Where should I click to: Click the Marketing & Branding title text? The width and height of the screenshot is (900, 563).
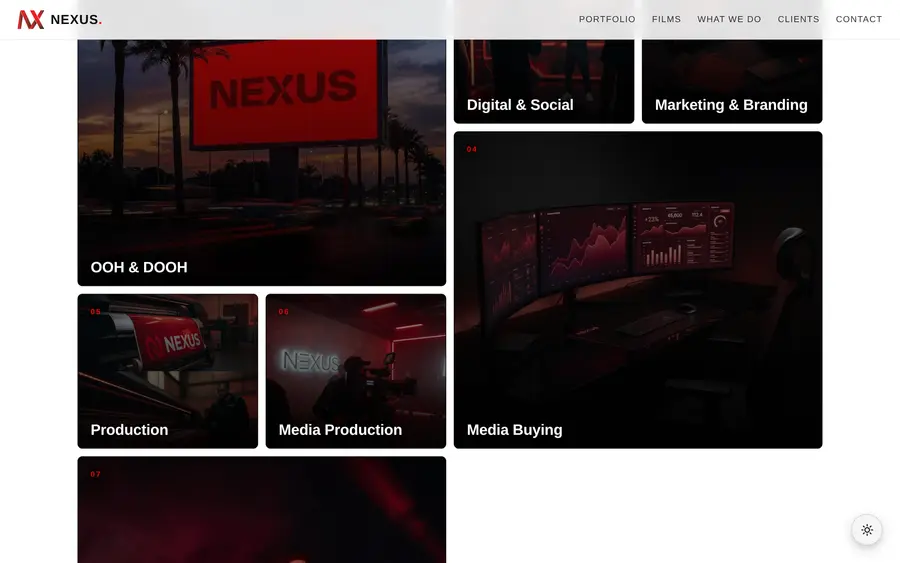click(731, 105)
